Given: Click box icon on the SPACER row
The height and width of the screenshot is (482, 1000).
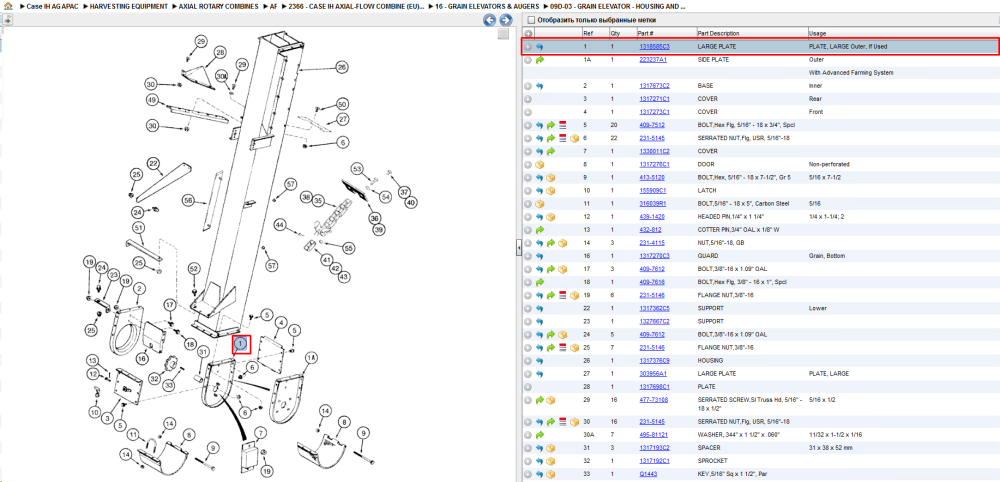Looking at the screenshot, I should [x=551, y=448].
